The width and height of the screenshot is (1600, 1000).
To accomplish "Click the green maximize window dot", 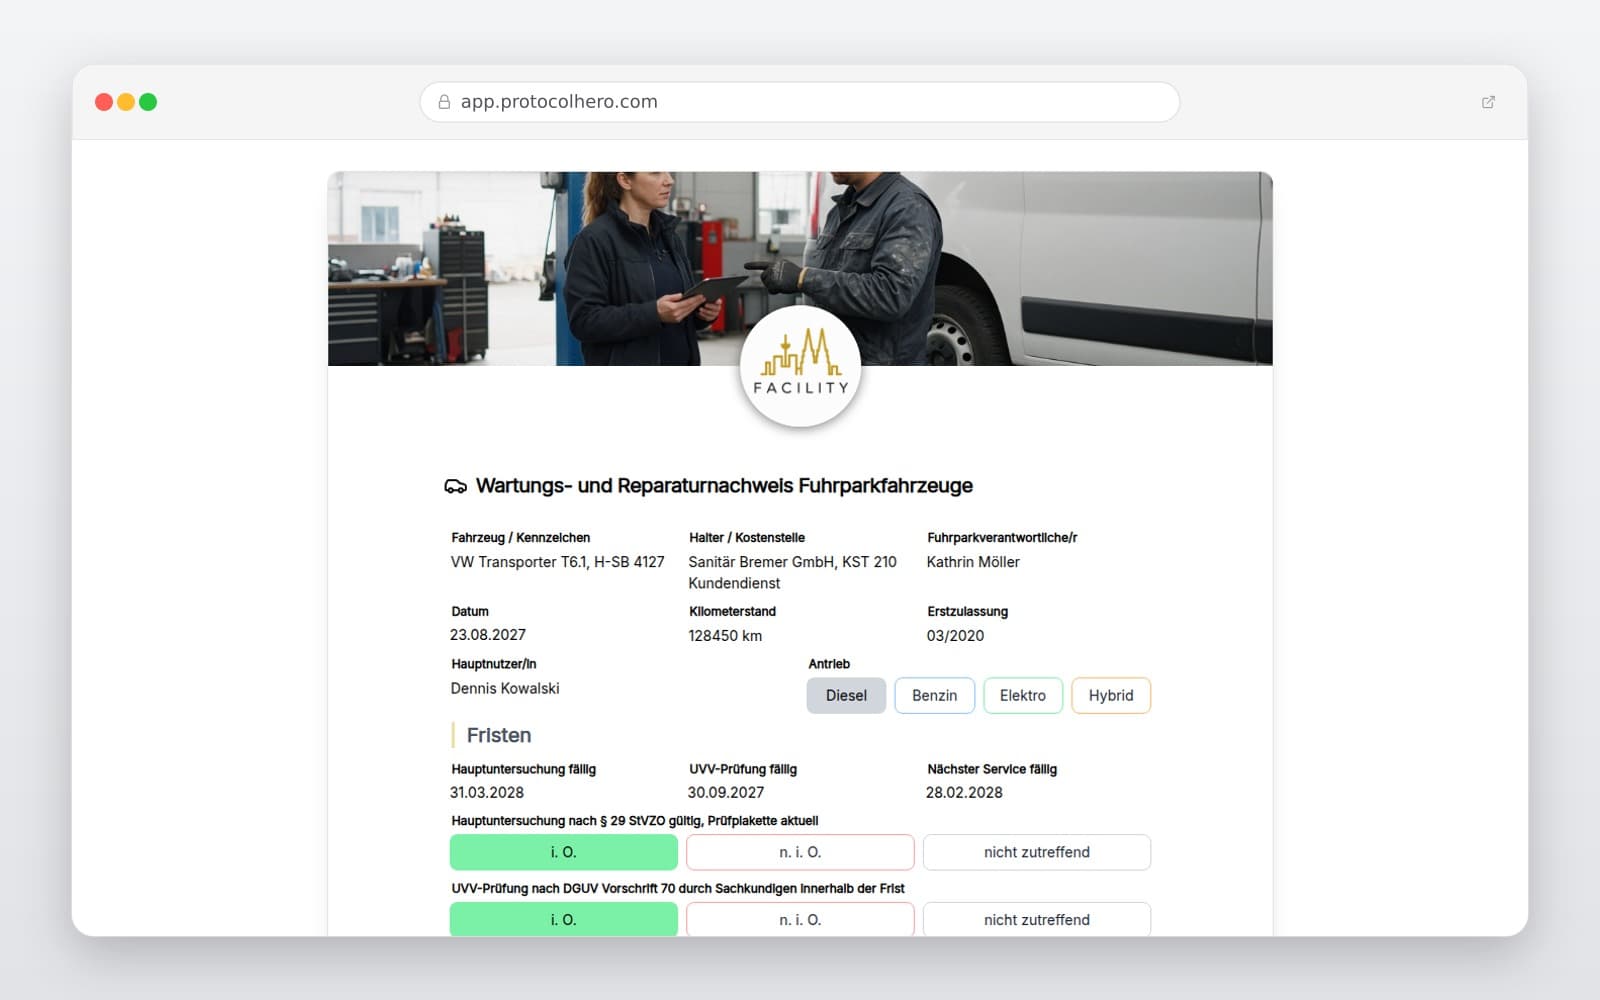I will pos(148,102).
